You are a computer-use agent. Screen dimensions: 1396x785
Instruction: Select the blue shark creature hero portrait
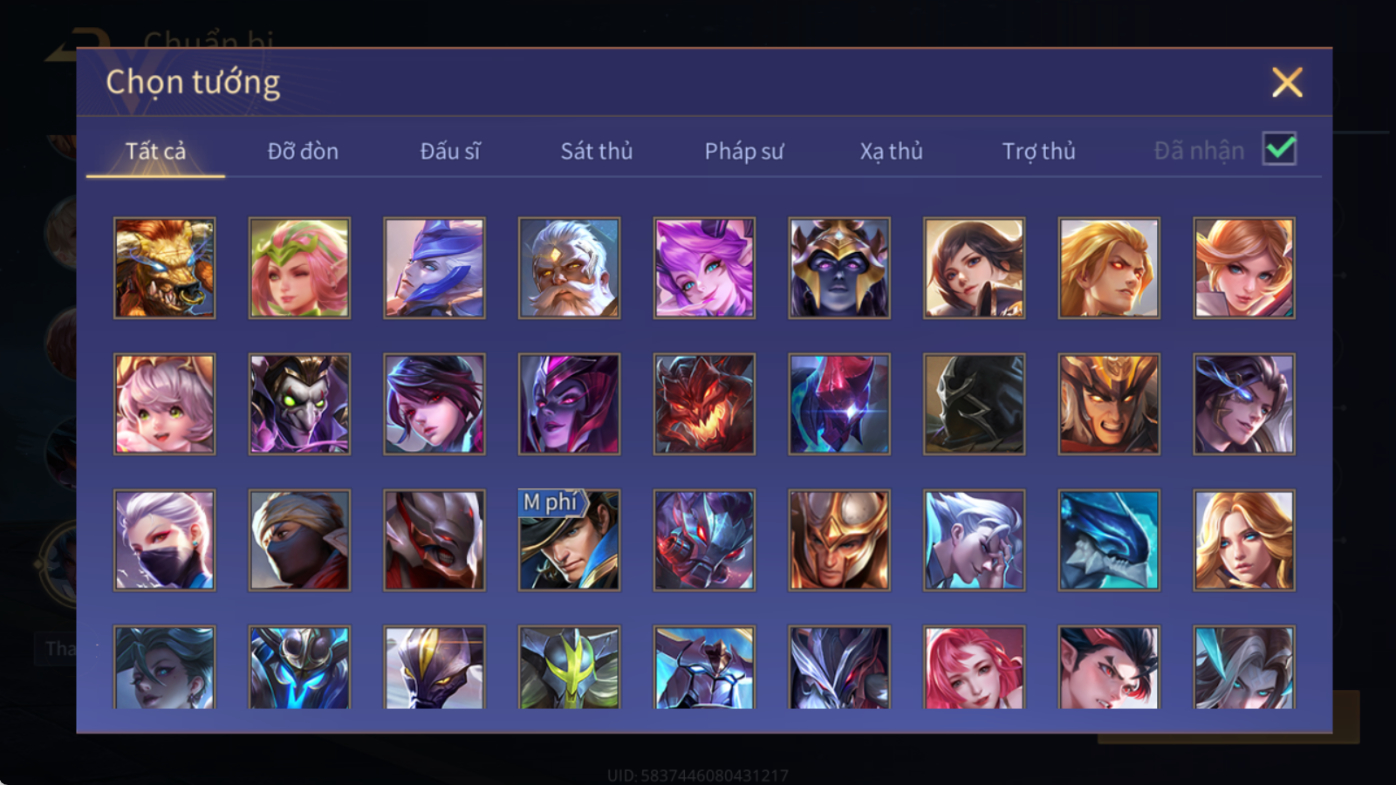pos(1109,540)
